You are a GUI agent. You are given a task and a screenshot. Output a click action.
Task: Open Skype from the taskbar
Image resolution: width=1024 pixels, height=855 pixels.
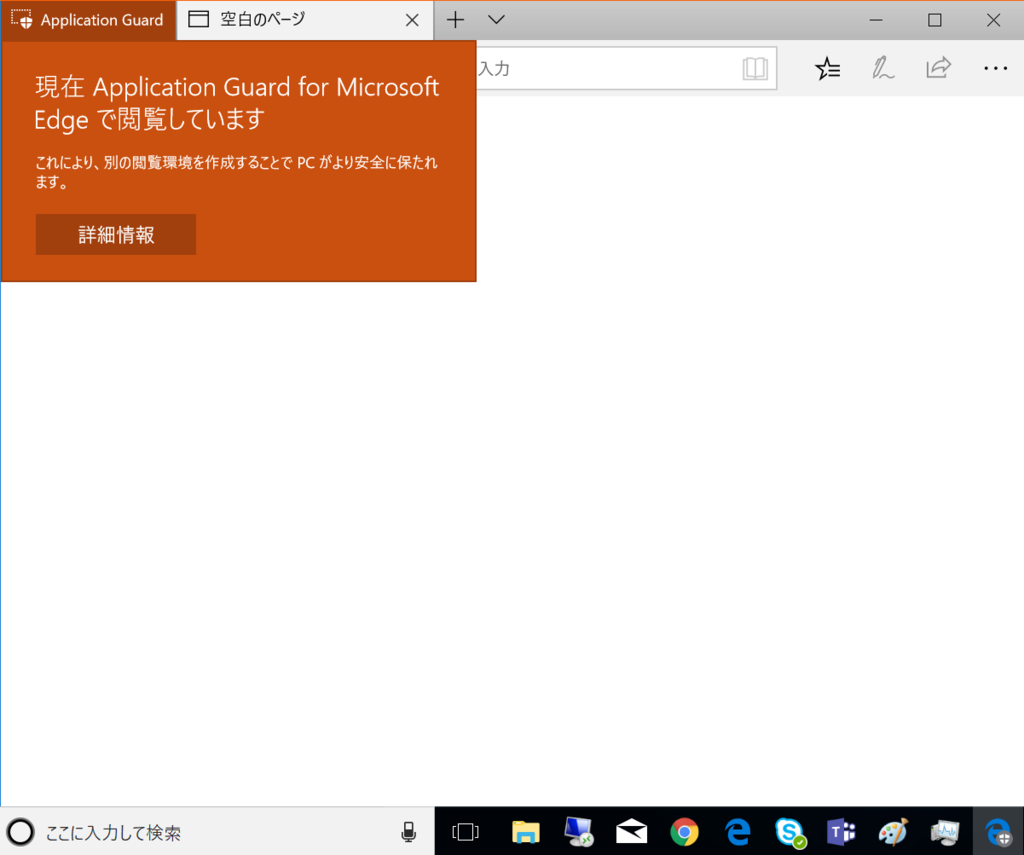[x=789, y=831]
